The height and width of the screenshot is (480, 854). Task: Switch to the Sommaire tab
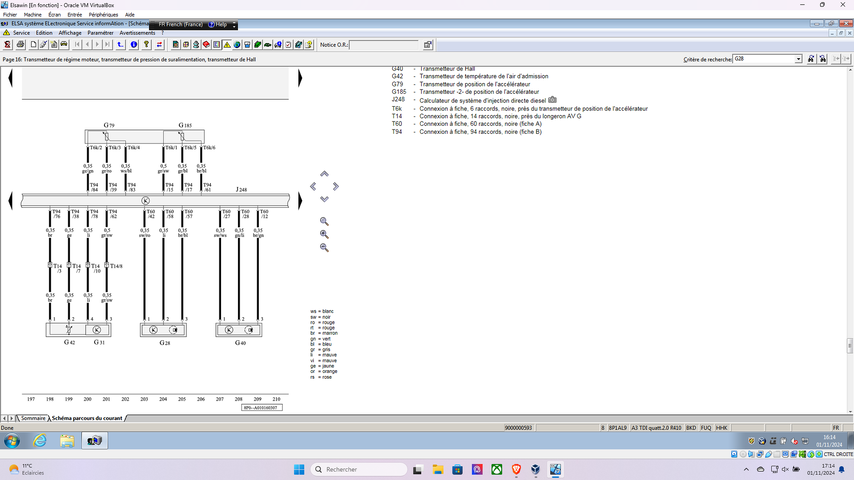coord(33,418)
